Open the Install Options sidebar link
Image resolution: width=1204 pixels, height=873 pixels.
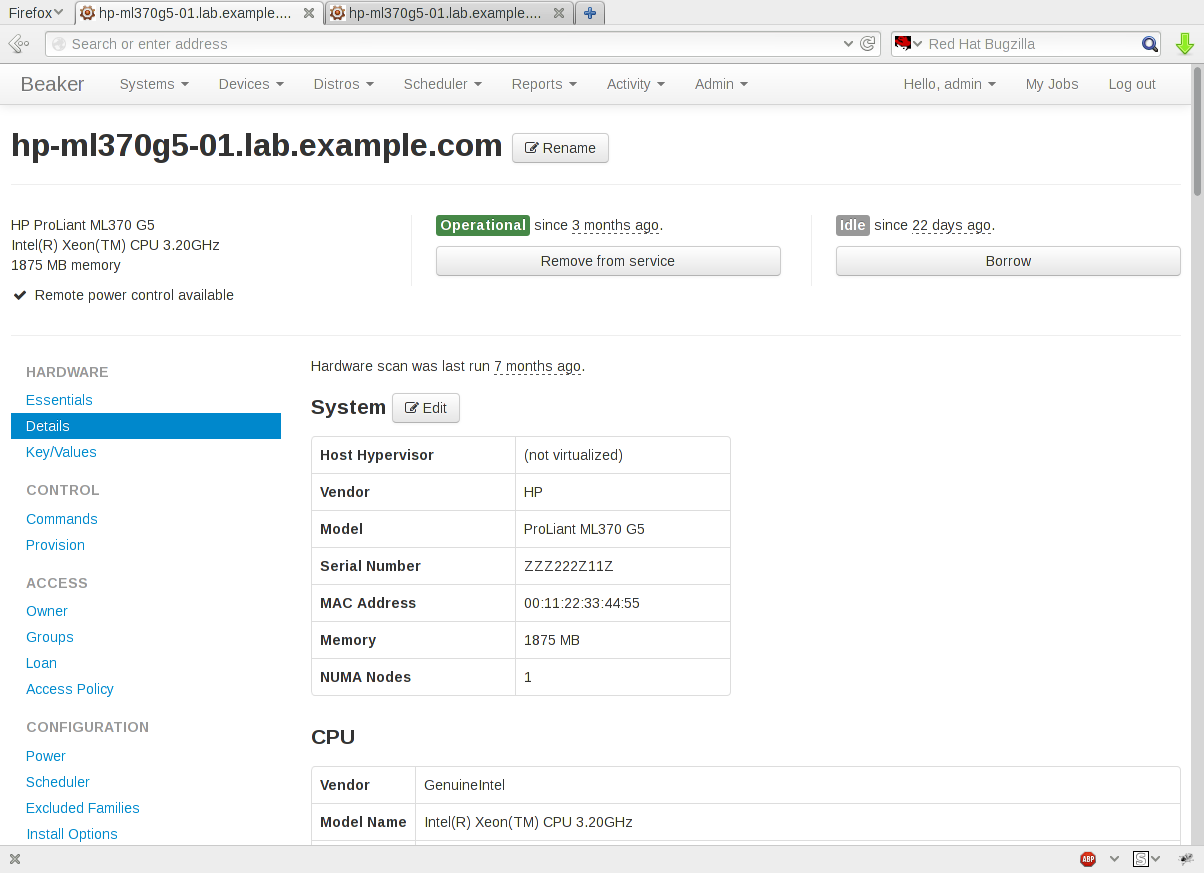72,834
